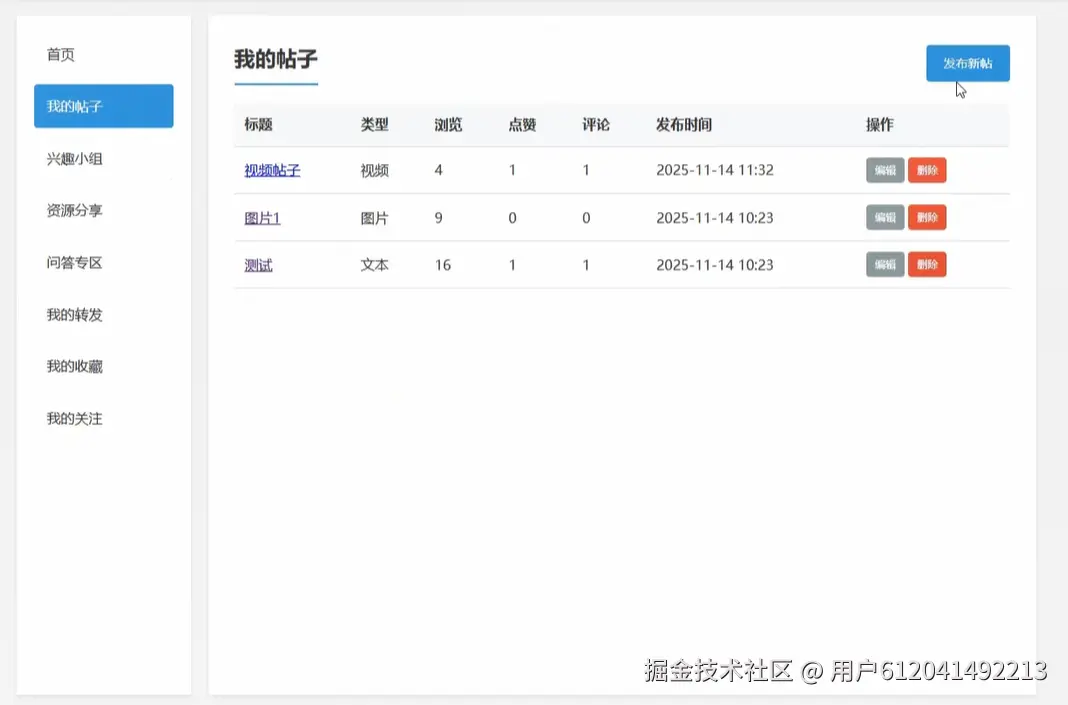Open 我的收藏 from the sidebar
Screen dimensions: 1068x705
pos(74,366)
